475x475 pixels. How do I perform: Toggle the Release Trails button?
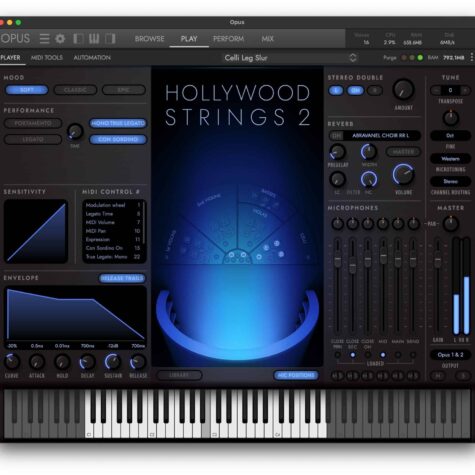122,278
